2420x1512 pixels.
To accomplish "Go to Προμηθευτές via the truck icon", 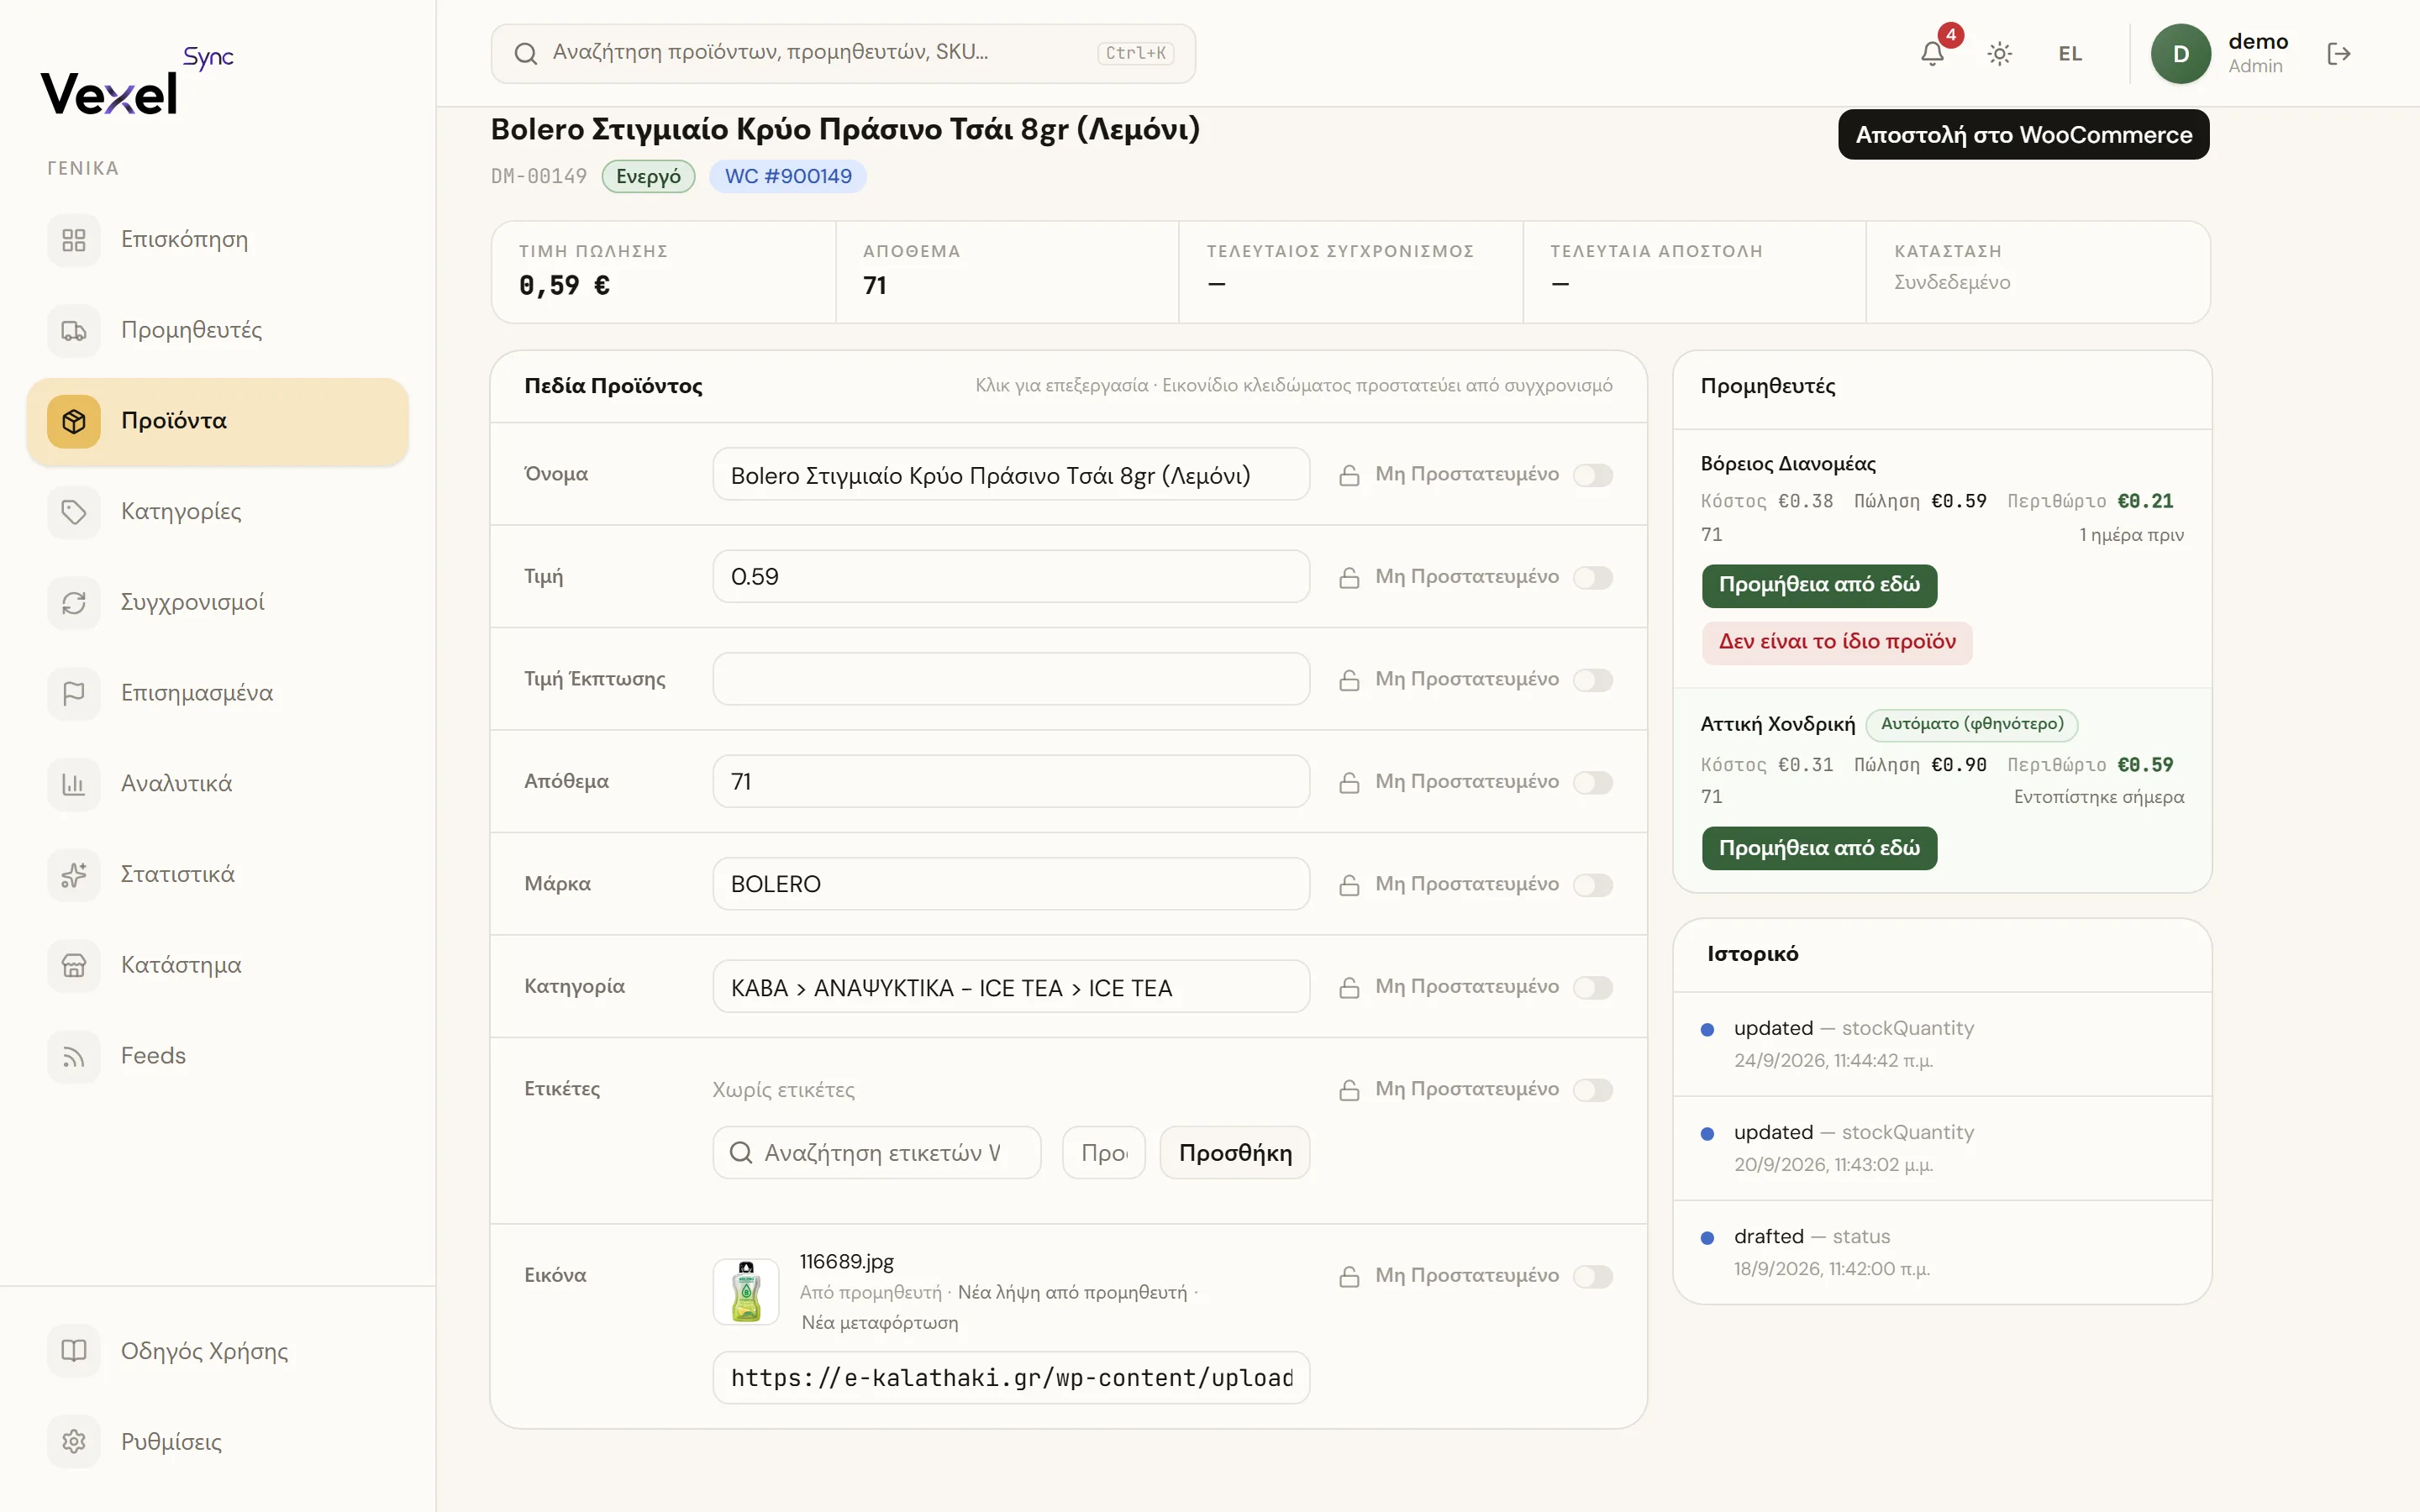I will point(74,331).
